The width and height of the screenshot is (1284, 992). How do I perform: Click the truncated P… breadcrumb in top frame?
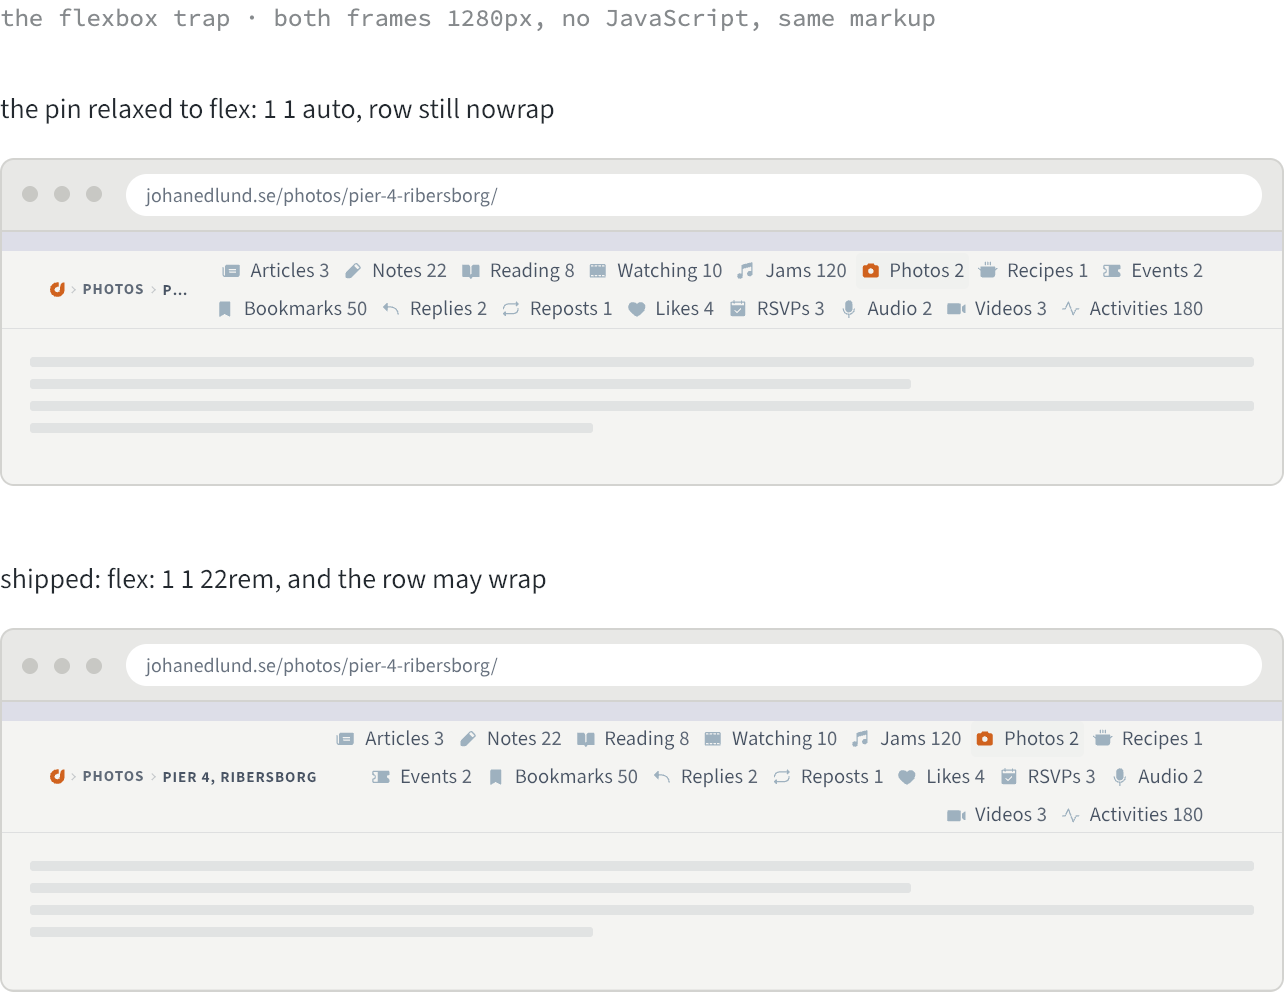tap(175, 290)
